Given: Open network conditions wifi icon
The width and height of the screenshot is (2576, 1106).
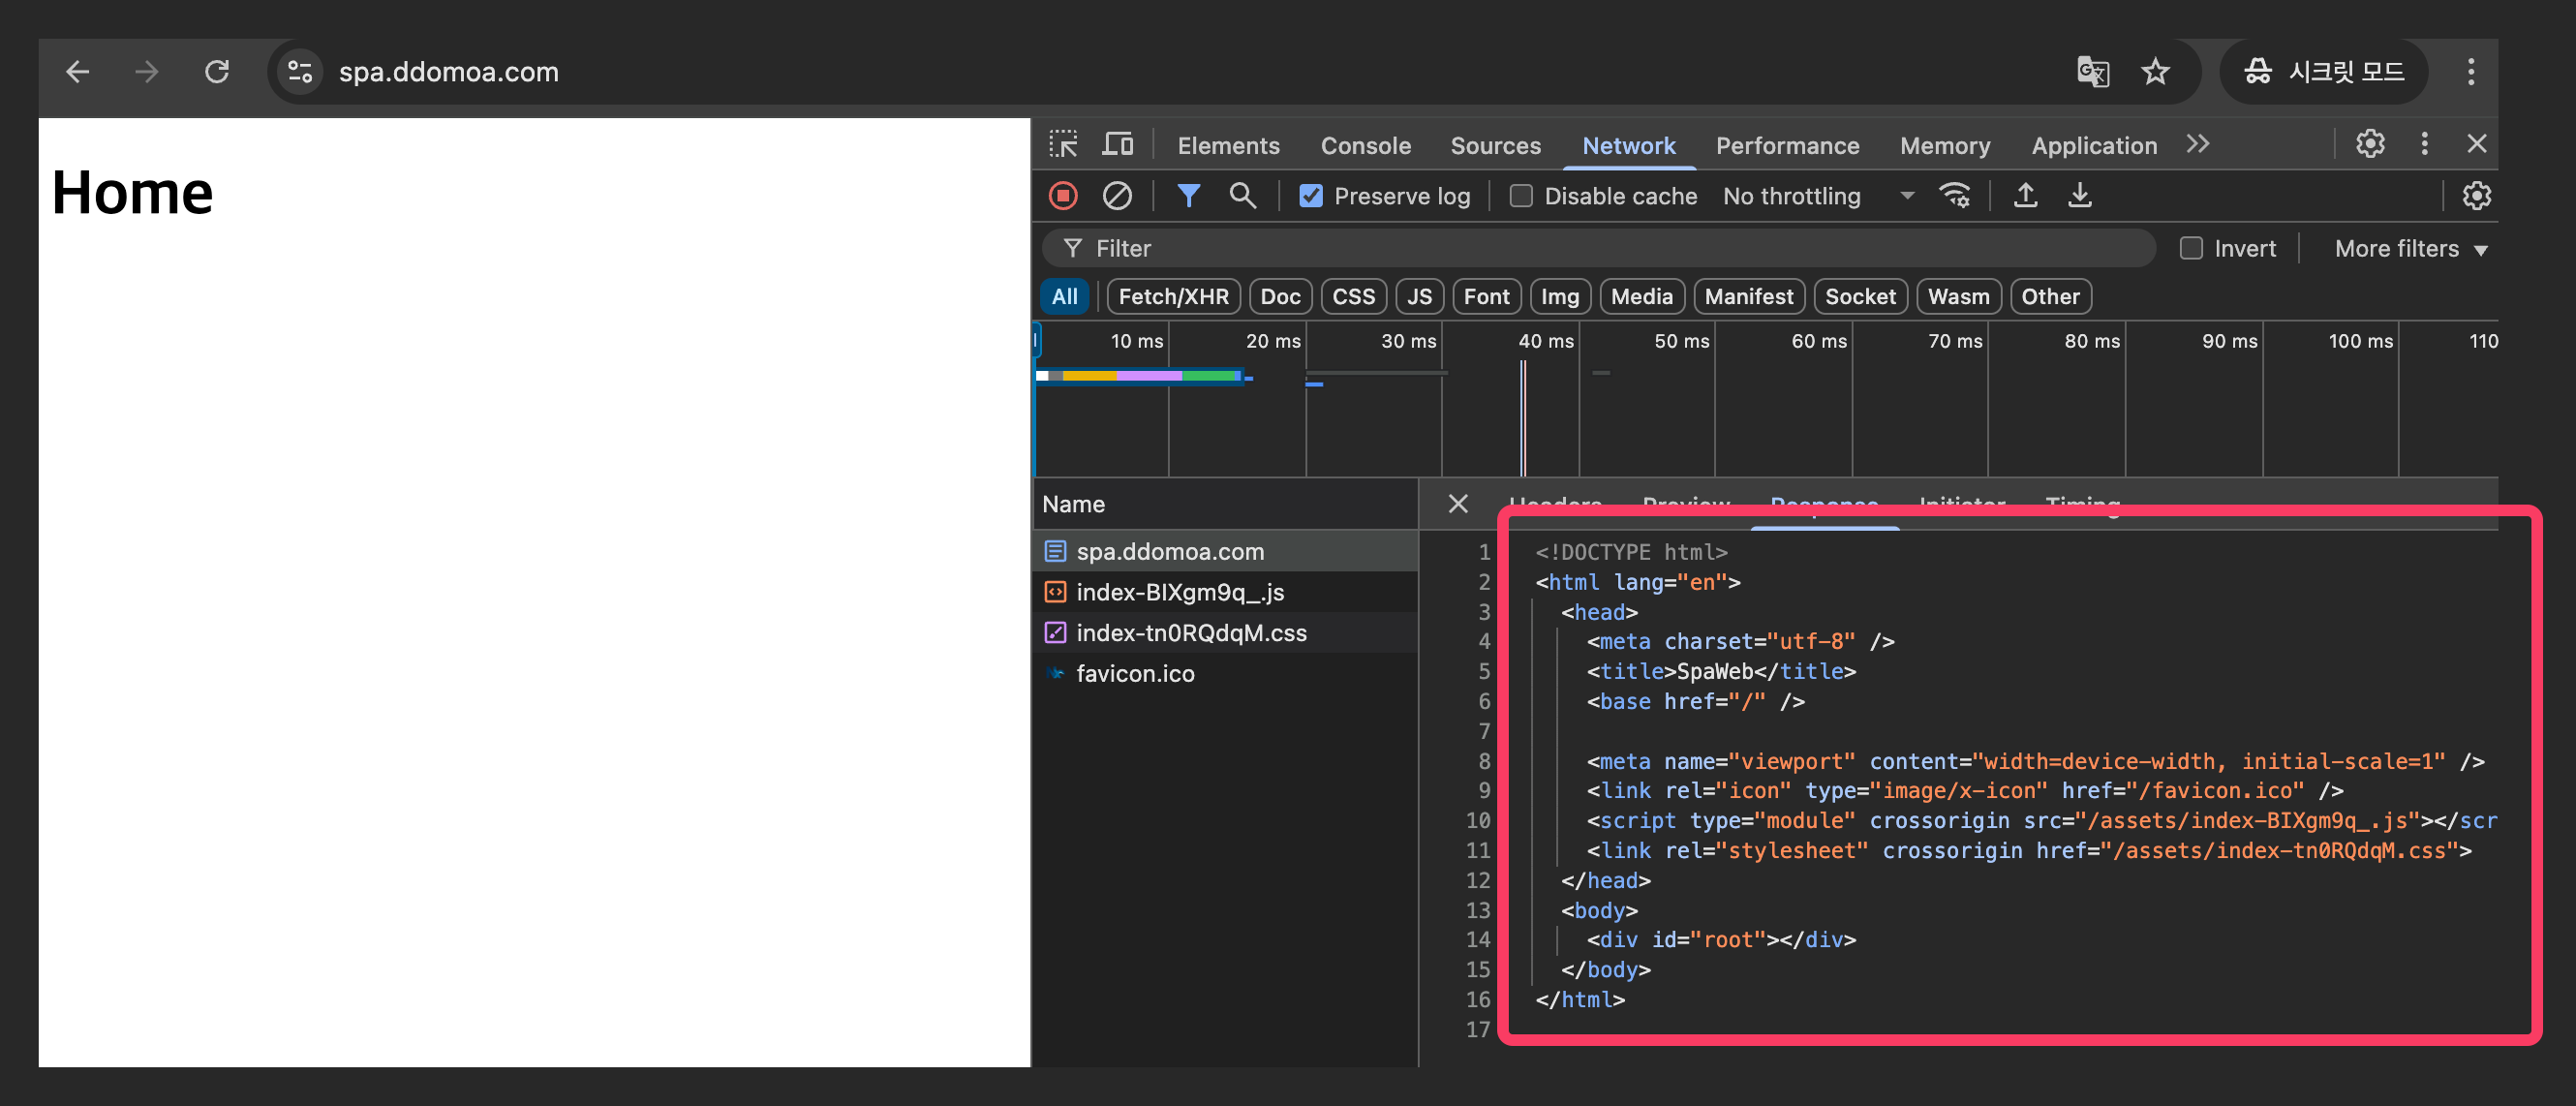Looking at the screenshot, I should tap(1955, 195).
